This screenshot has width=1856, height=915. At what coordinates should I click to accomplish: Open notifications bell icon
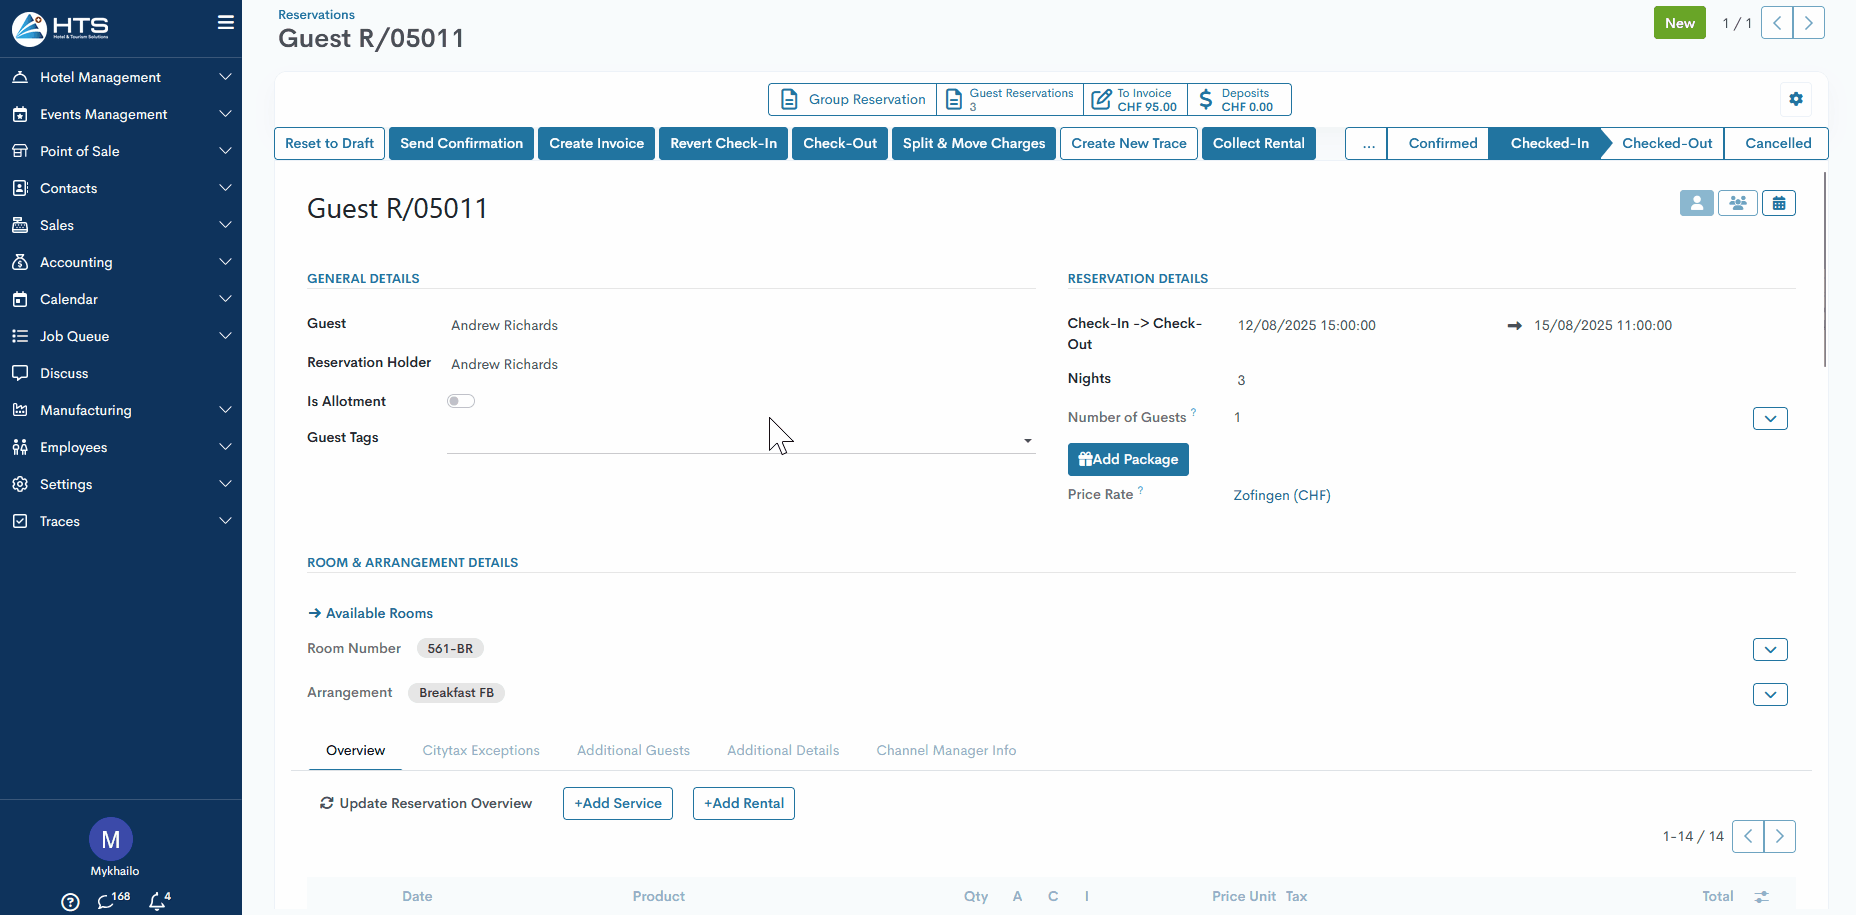pyautogui.click(x=158, y=901)
